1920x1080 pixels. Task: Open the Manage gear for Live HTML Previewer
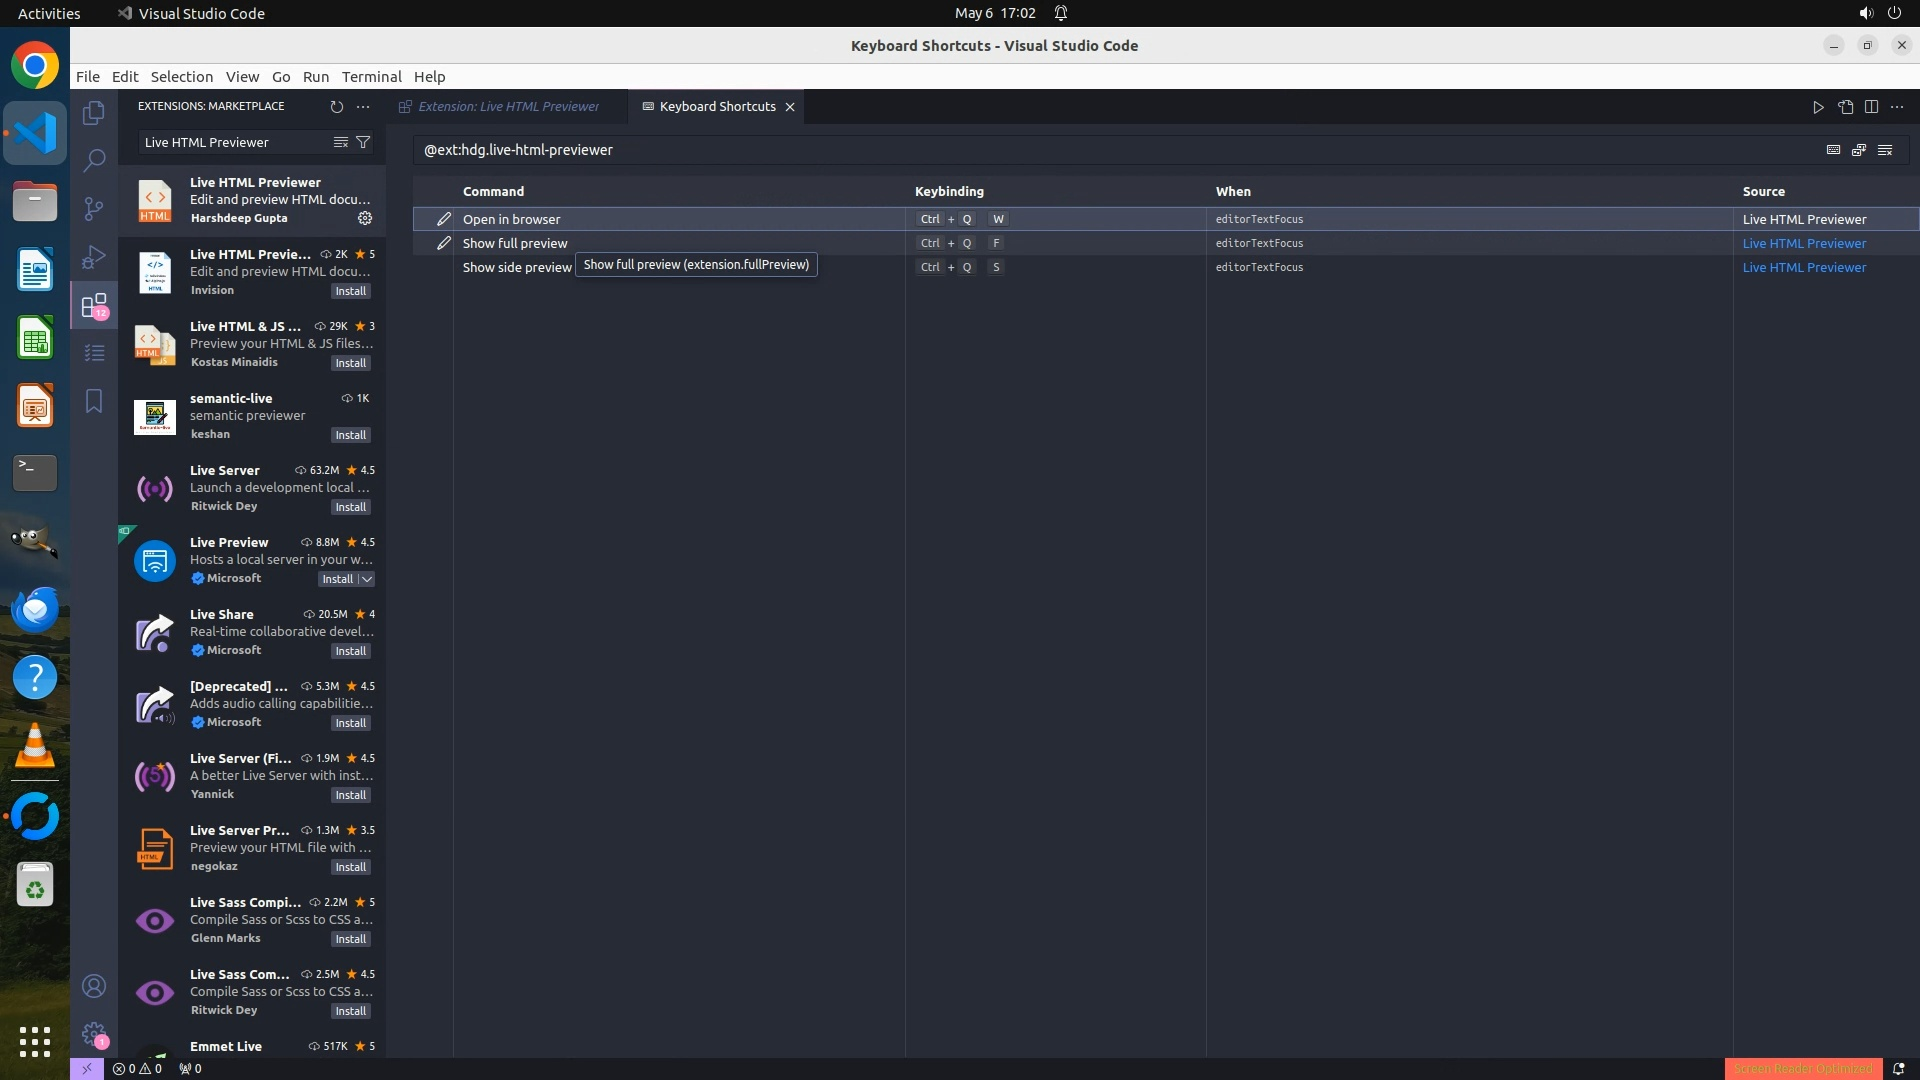tap(365, 218)
